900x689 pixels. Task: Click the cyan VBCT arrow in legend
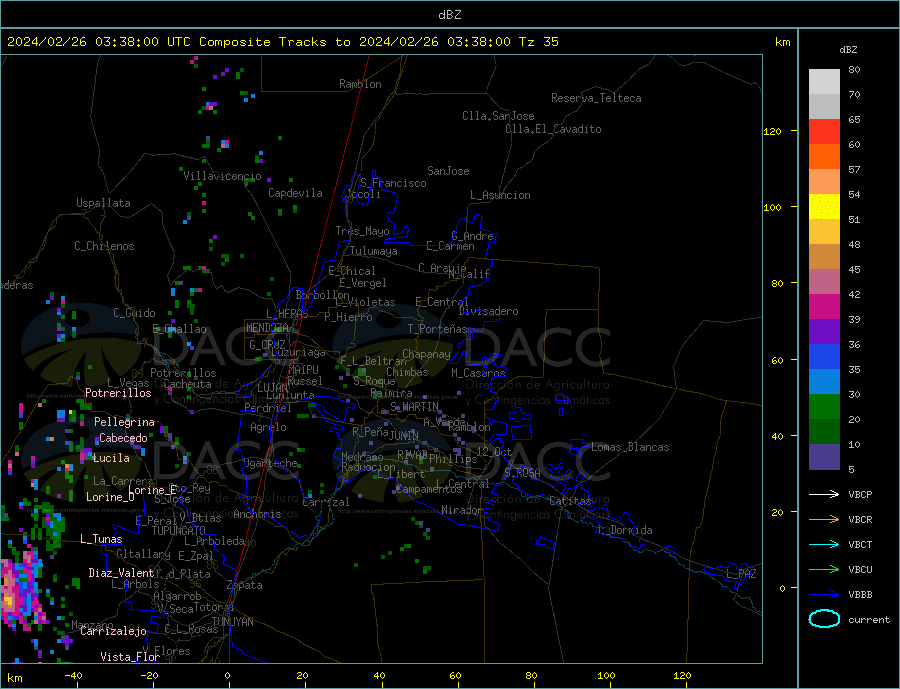(824, 544)
